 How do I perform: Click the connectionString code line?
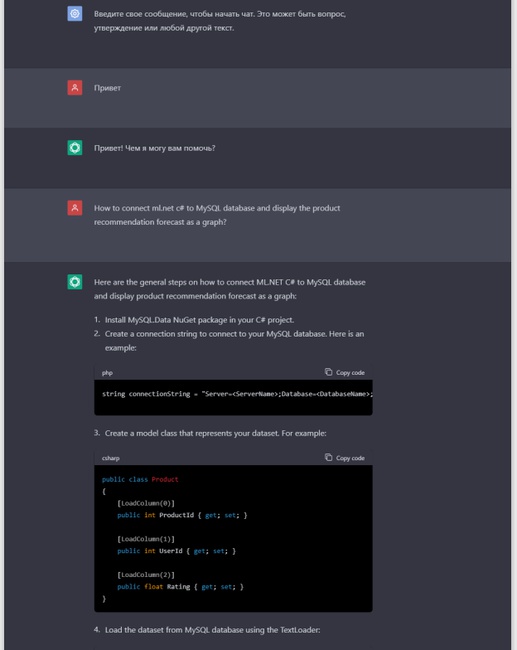point(237,394)
